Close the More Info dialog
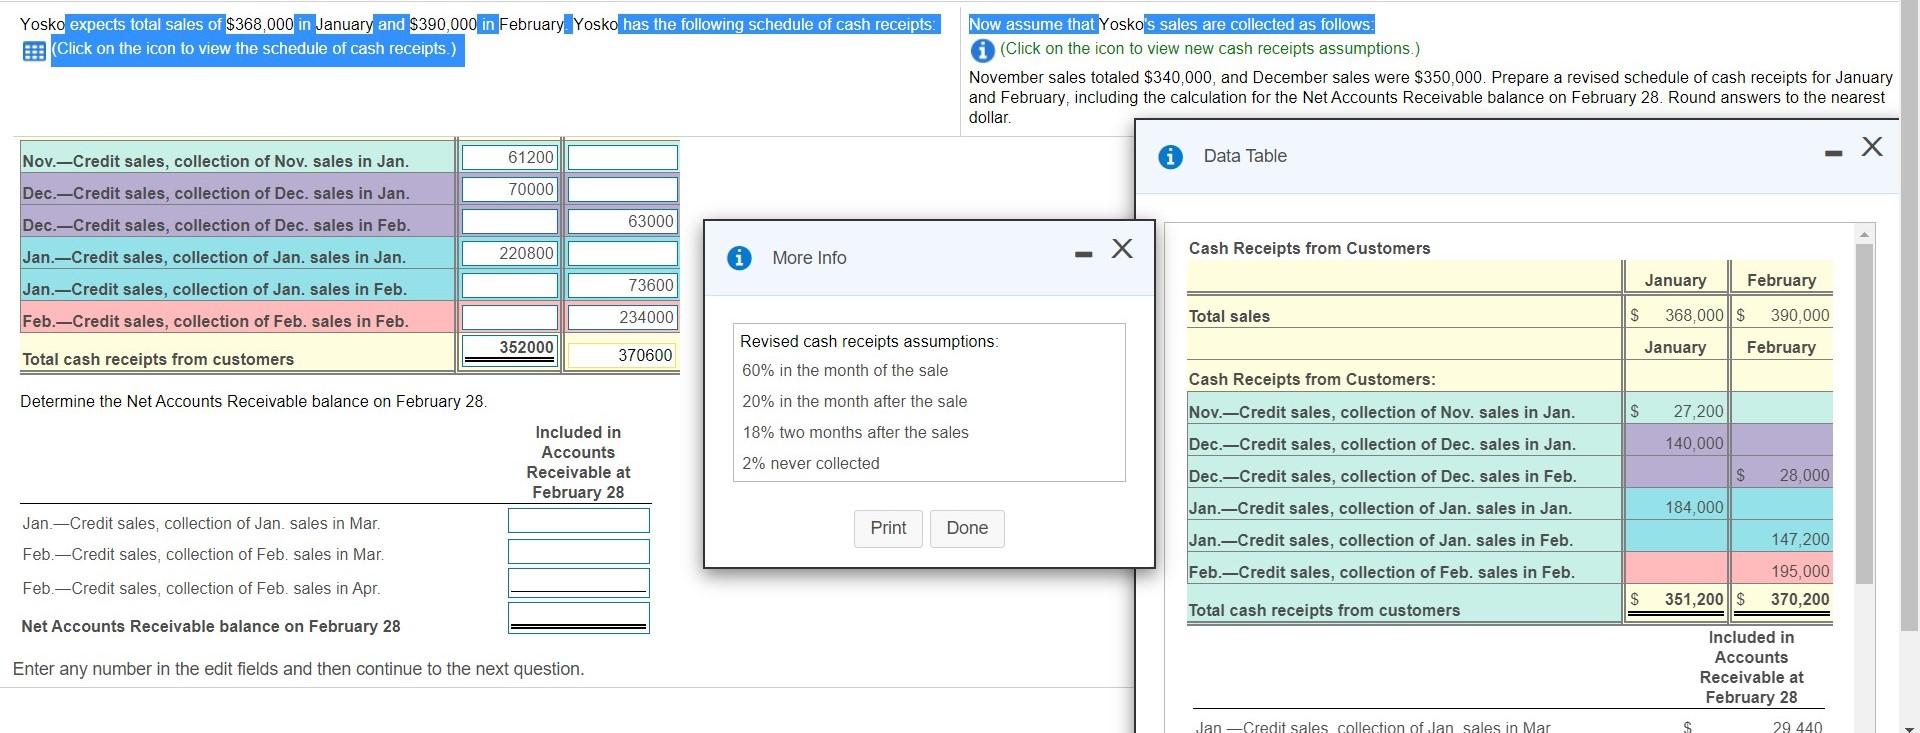The image size is (1920, 733). [x=1122, y=248]
